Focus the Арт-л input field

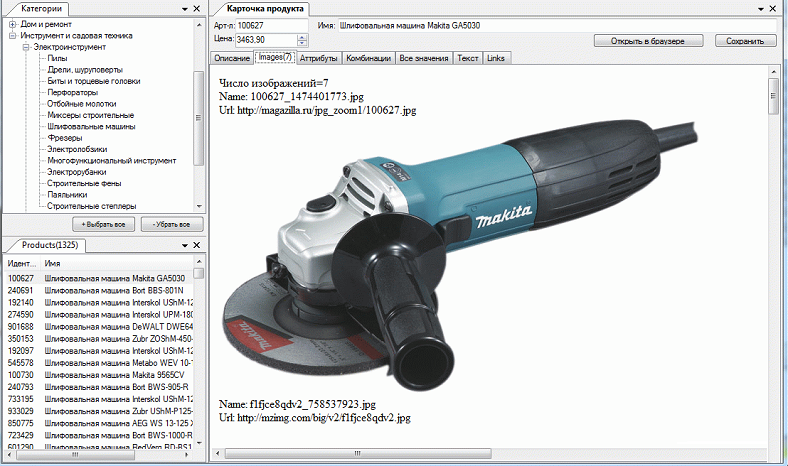pos(271,25)
